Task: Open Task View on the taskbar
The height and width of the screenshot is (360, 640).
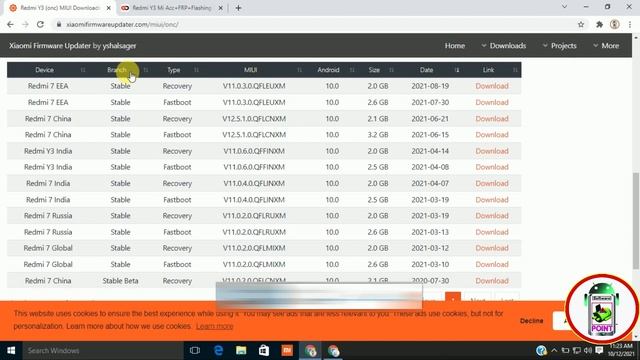Action: click(x=195, y=351)
